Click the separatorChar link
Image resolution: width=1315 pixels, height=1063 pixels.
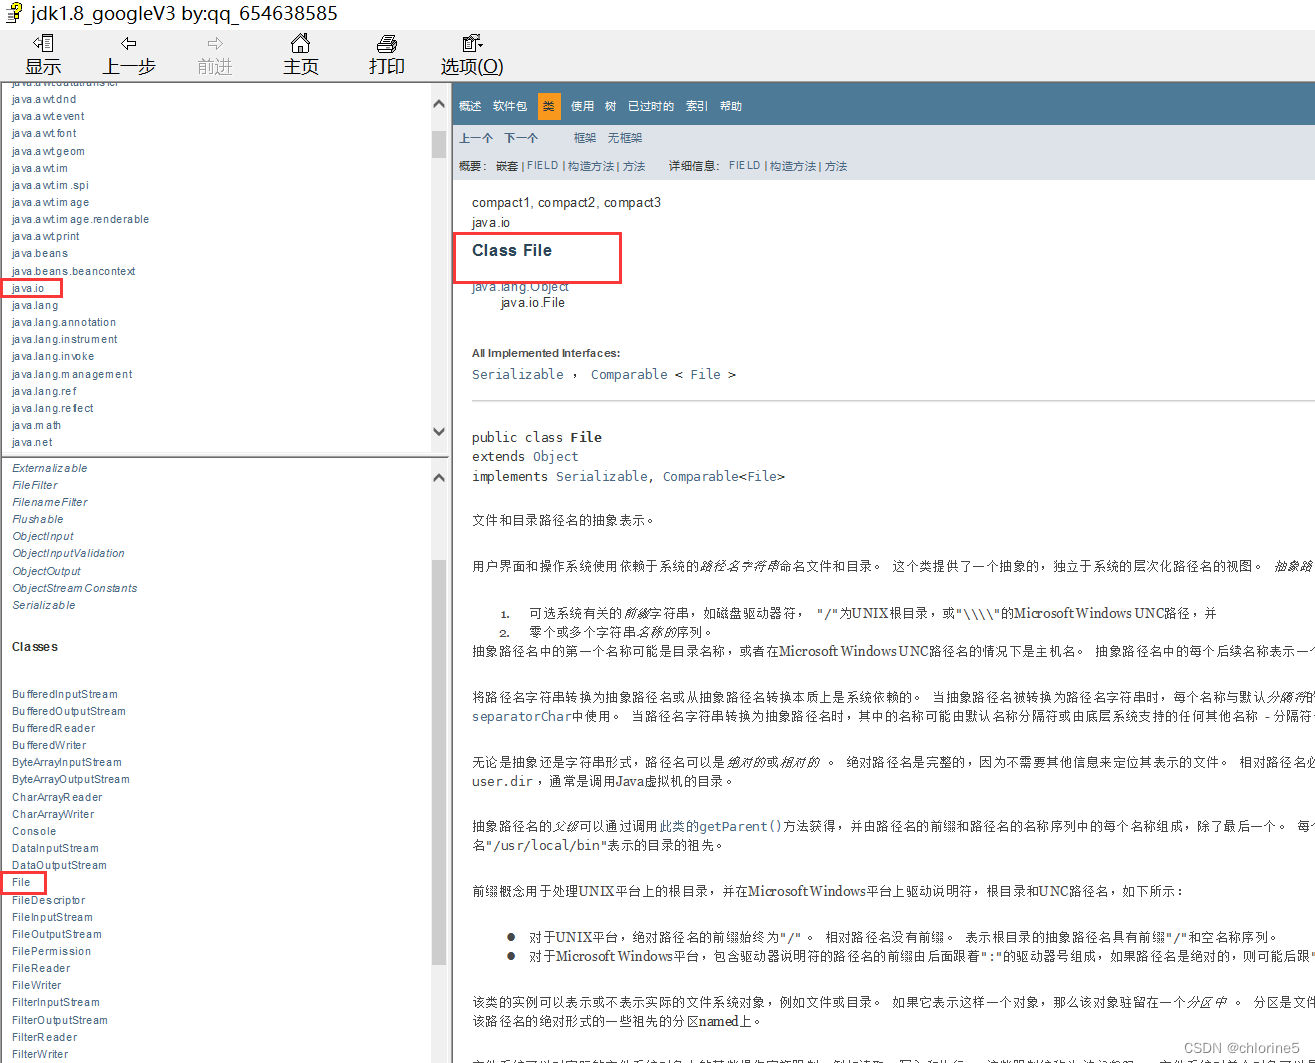[x=521, y=716]
